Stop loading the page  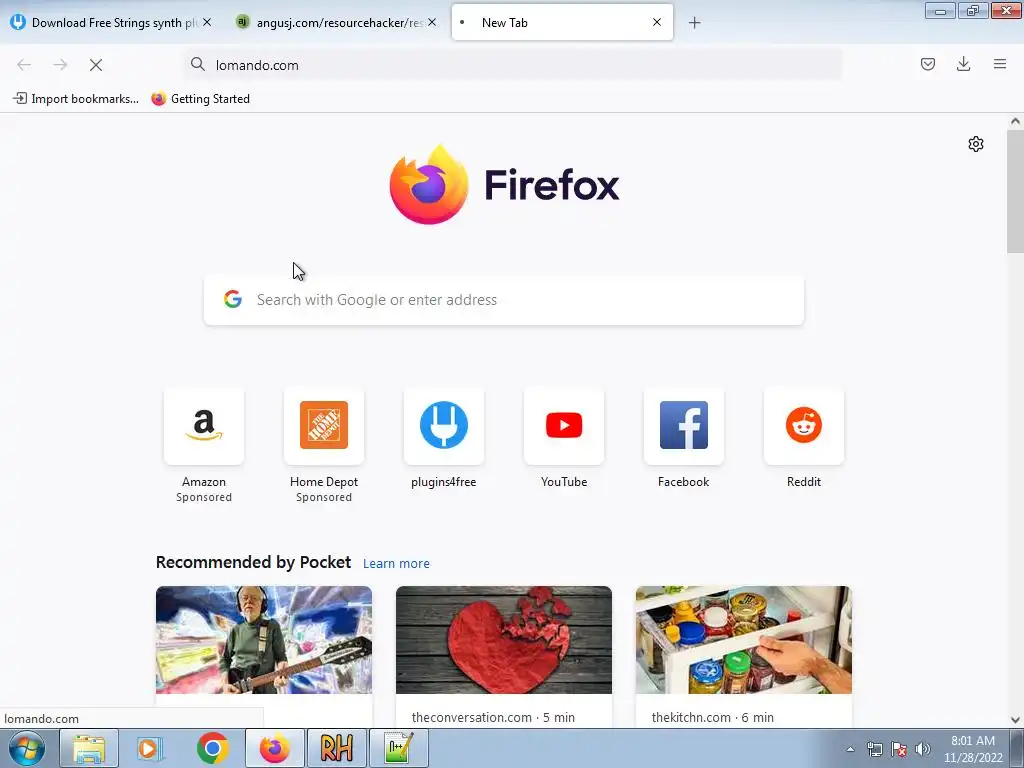[x=96, y=65]
